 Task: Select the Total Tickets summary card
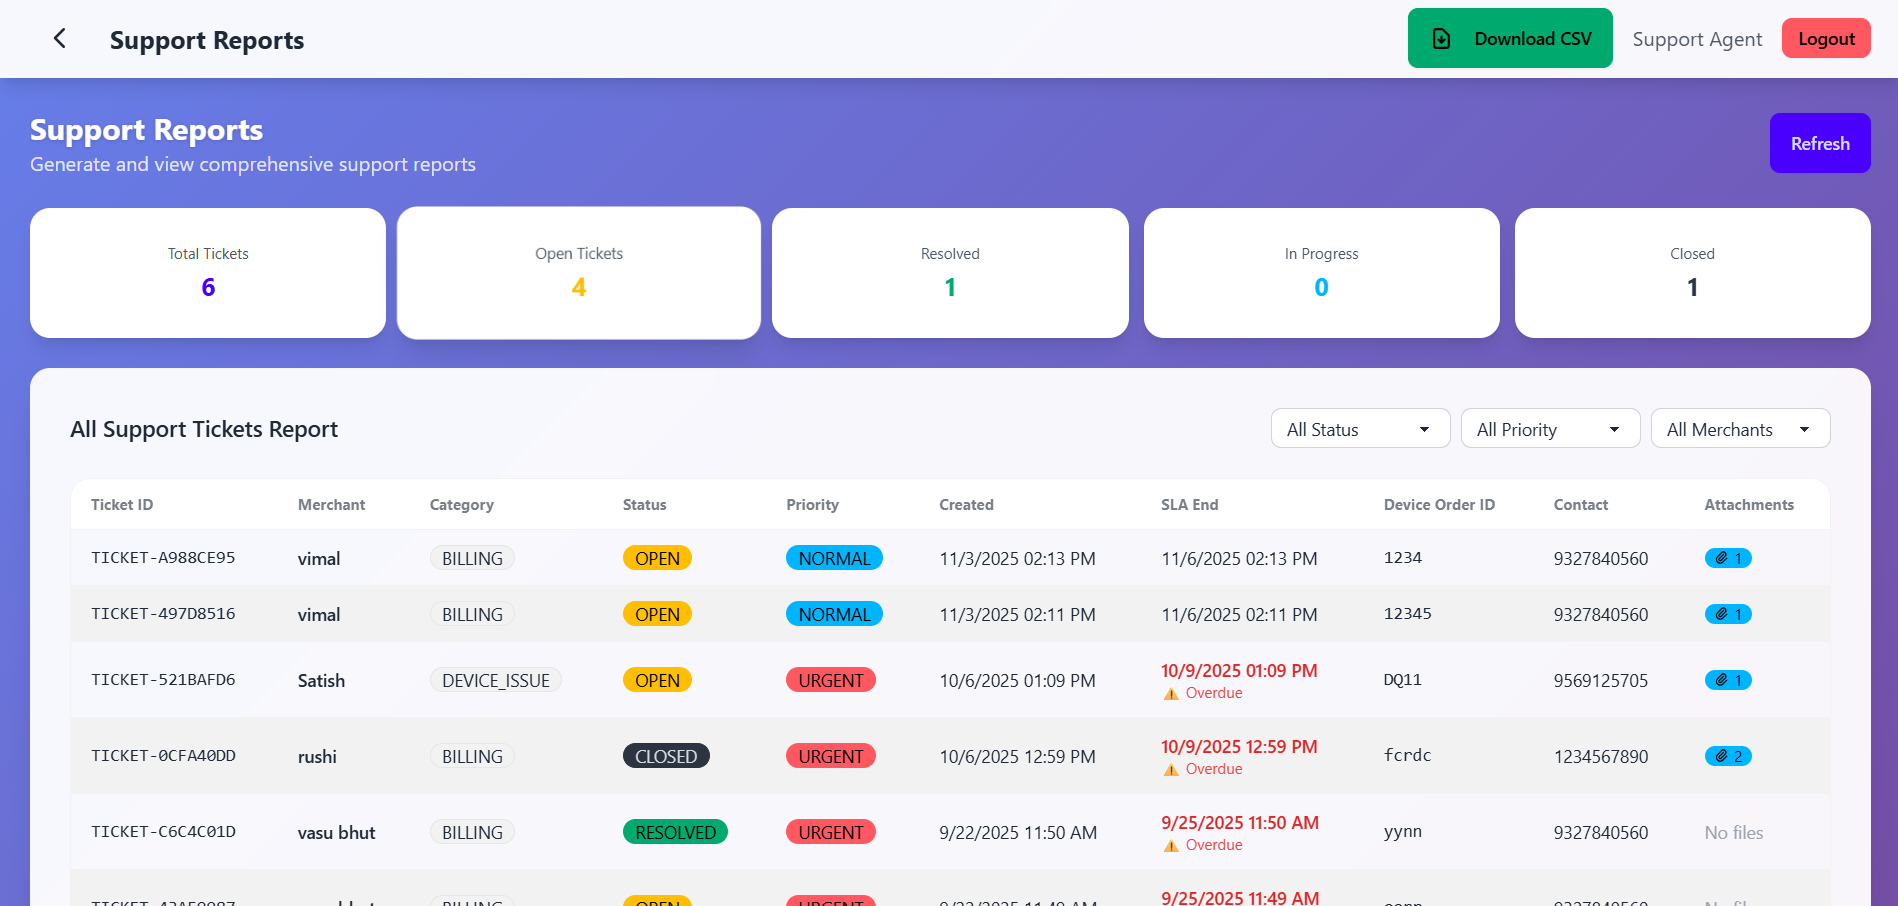(208, 273)
